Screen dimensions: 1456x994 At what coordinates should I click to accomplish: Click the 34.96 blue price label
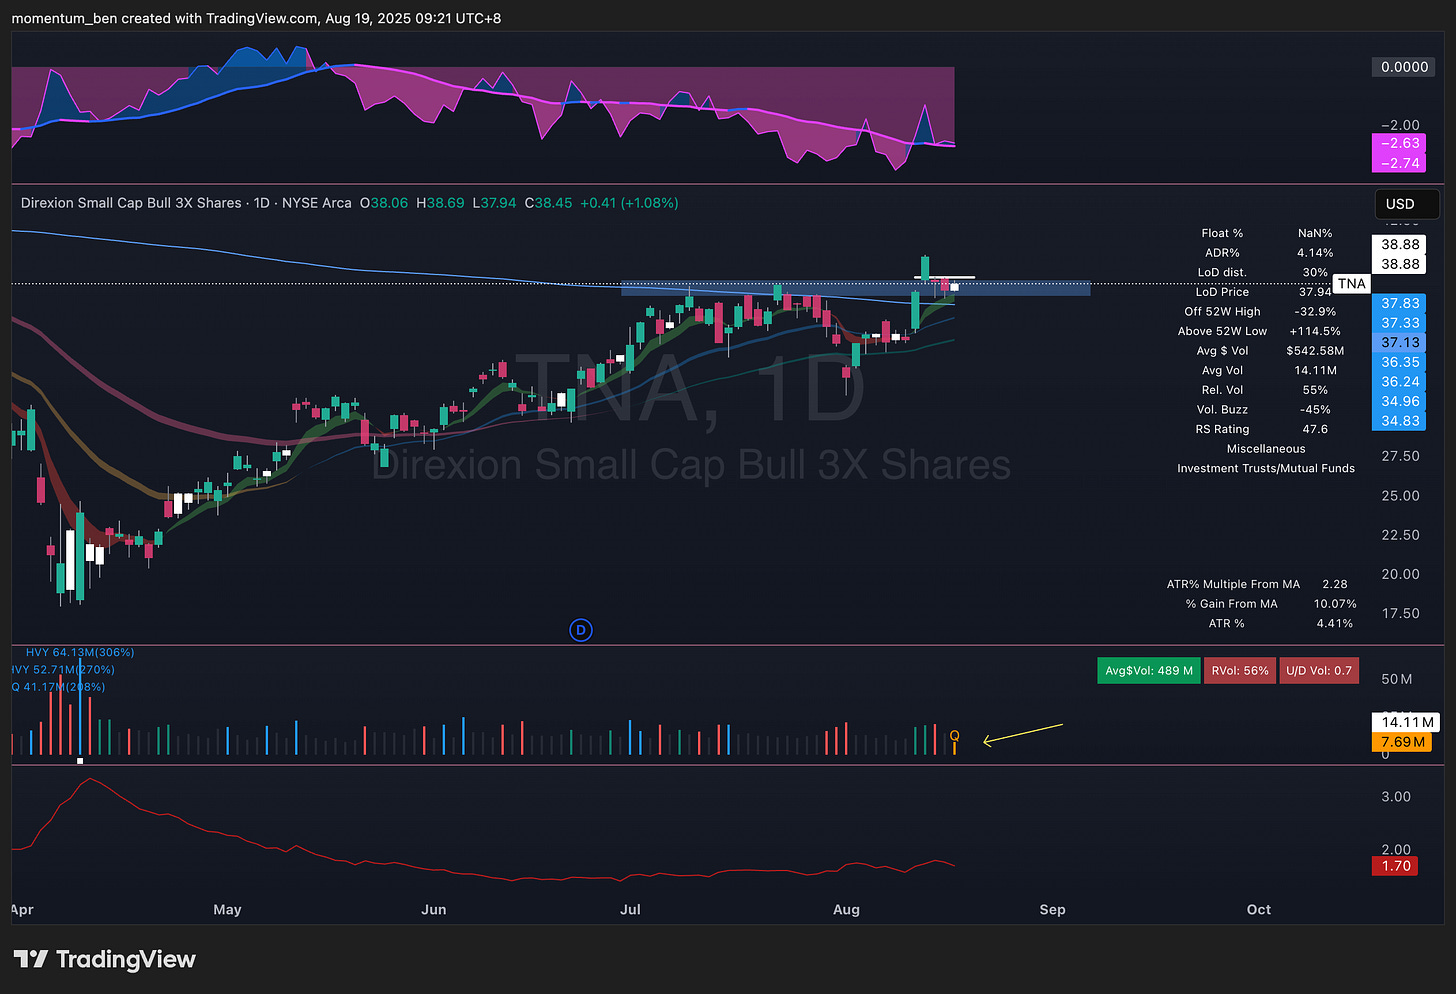tap(1400, 401)
